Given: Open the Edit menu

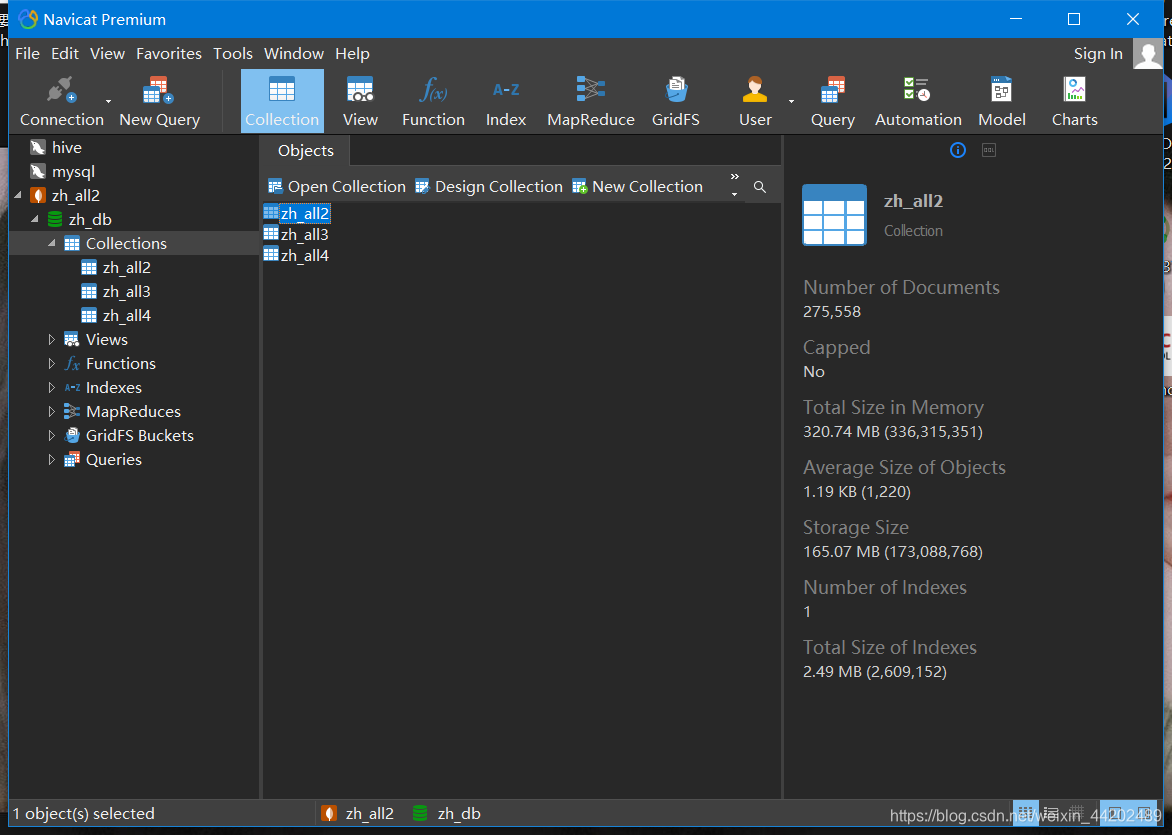Looking at the screenshot, I should click(x=65, y=54).
